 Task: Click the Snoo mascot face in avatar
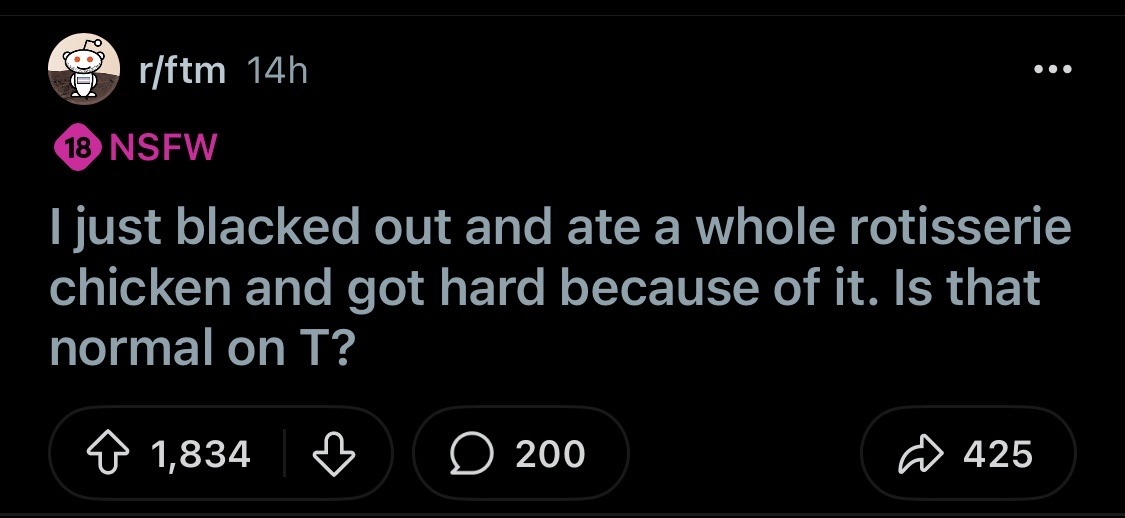click(85, 62)
